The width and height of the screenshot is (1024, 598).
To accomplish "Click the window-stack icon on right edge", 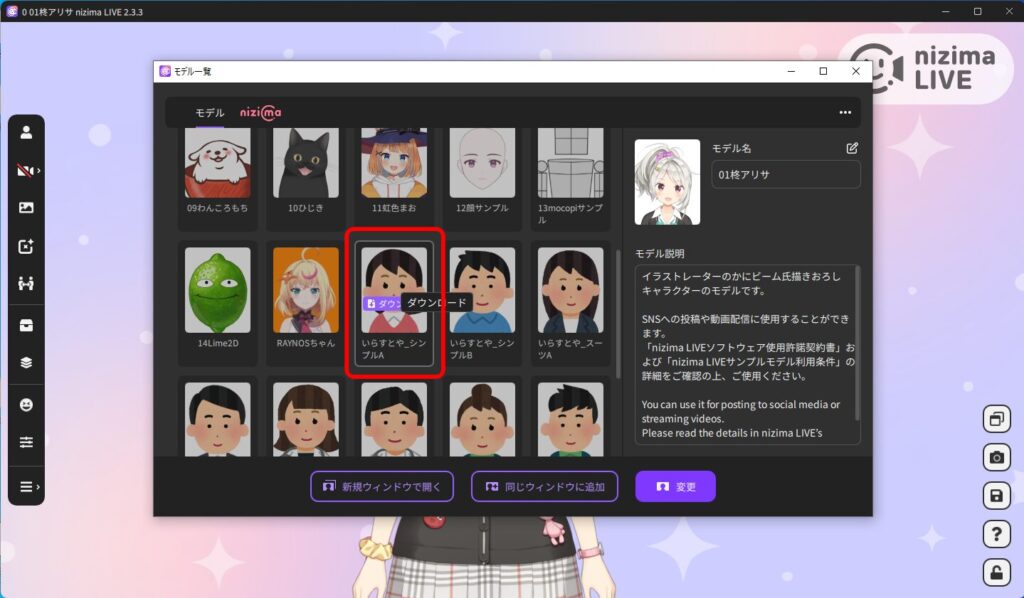I will click(x=996, y=419).
